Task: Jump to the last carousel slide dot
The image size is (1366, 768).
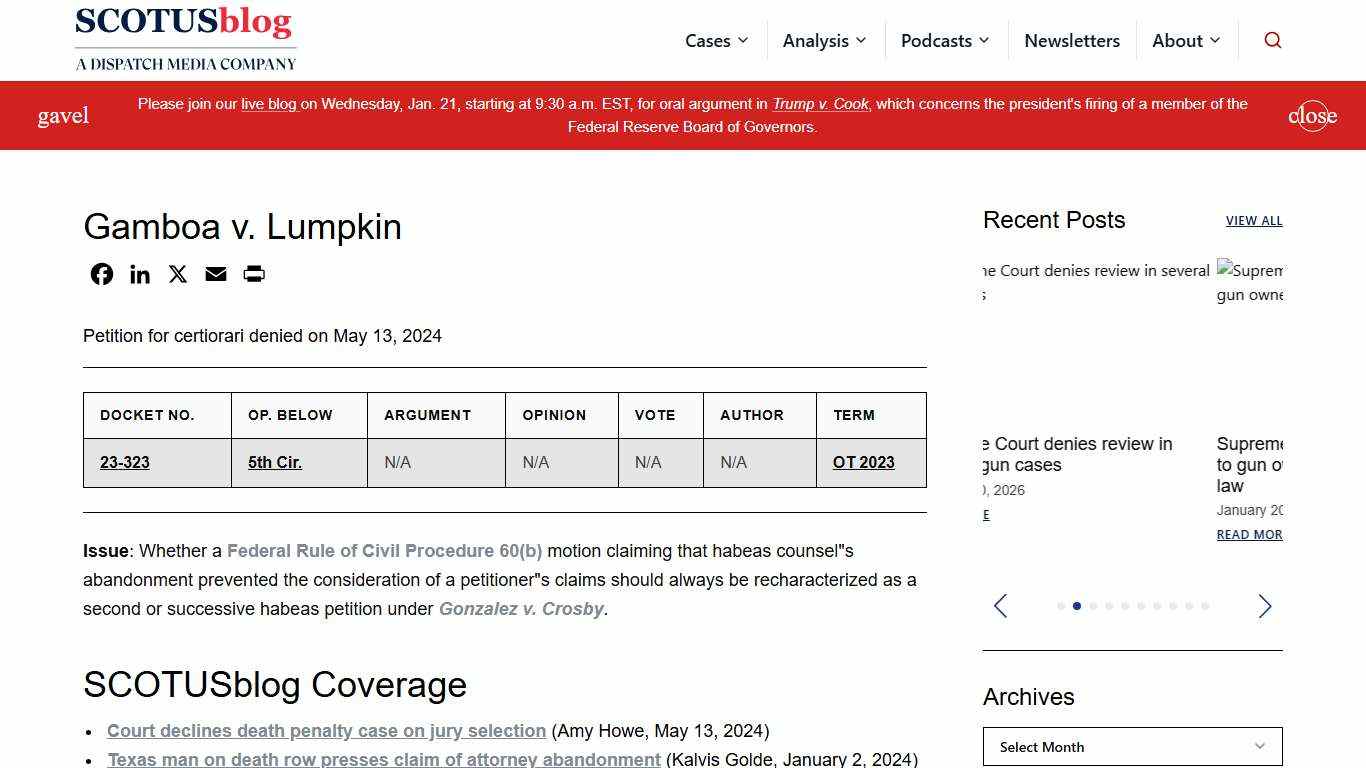Action: [1205, 606]
